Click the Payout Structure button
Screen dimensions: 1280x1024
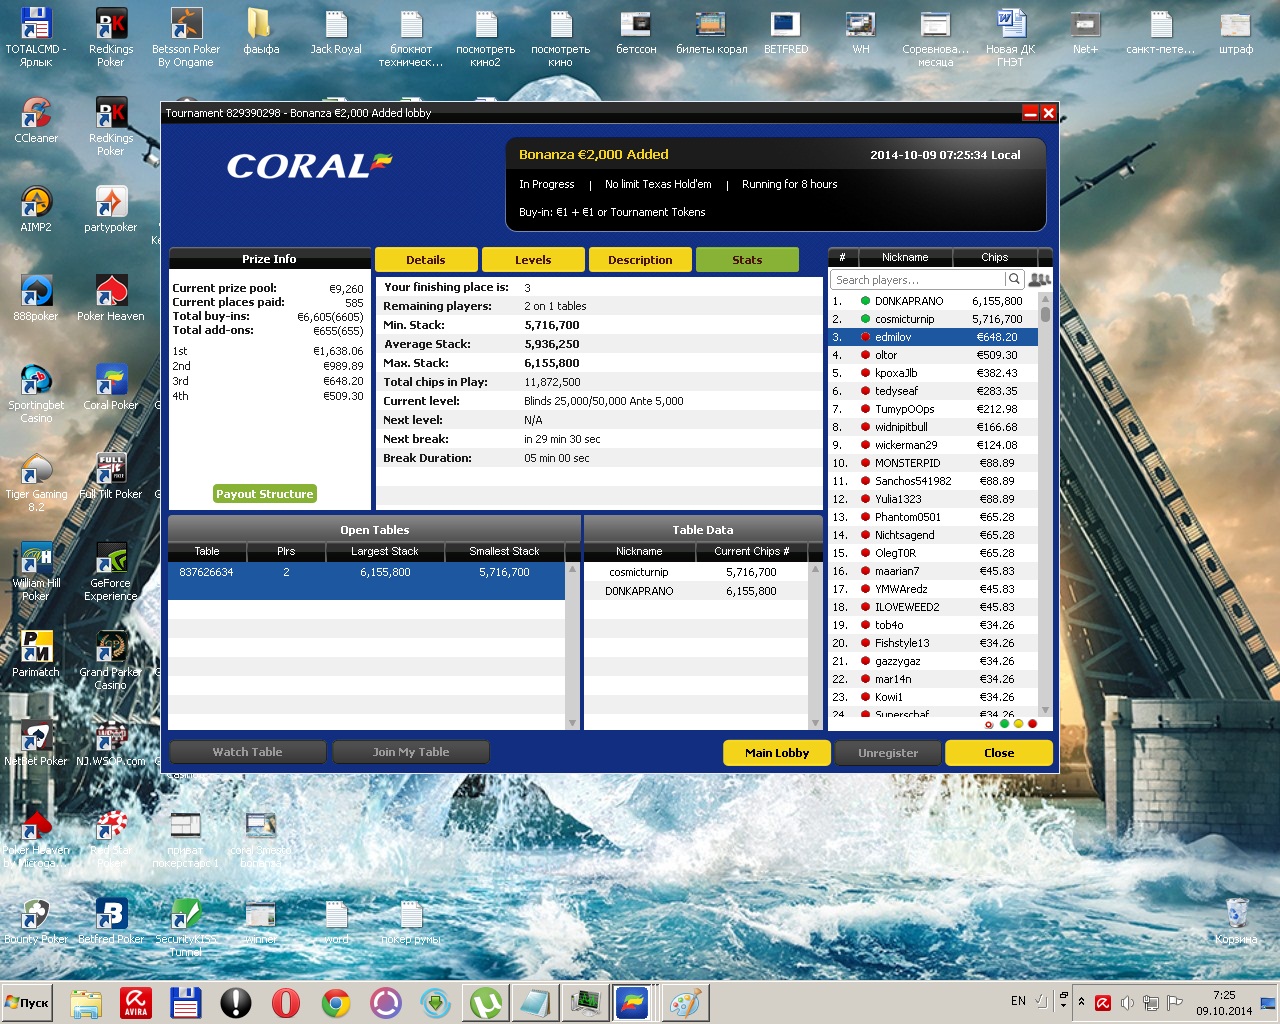[x=265, y=494]
